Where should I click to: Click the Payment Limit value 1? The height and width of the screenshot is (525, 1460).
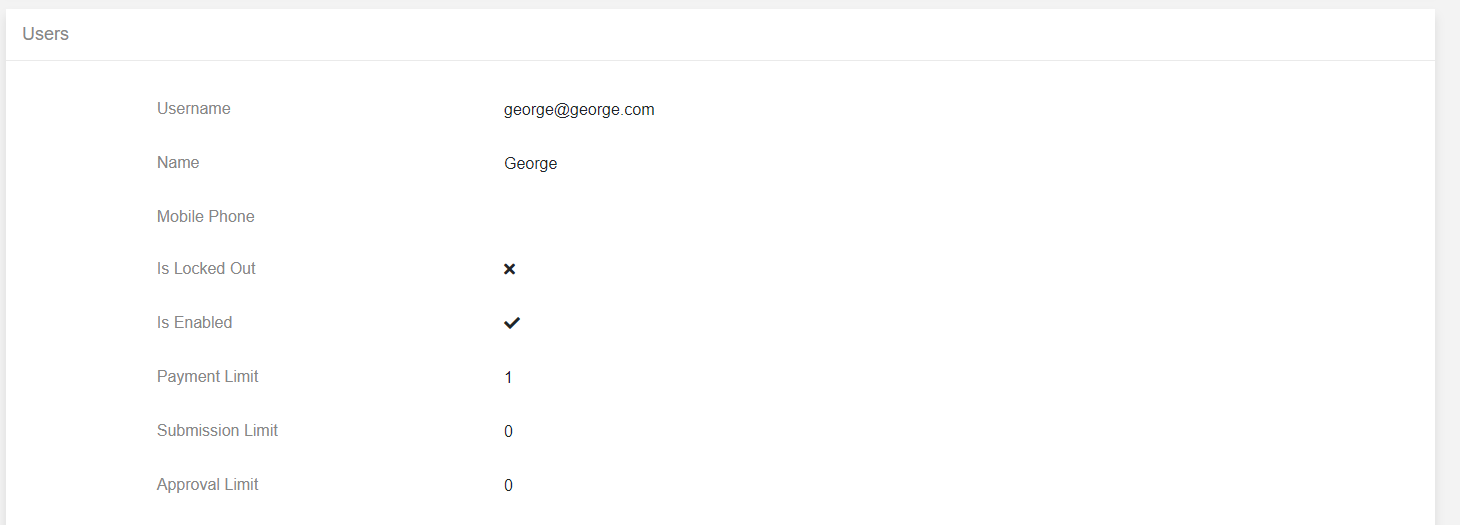click(508, 378)
